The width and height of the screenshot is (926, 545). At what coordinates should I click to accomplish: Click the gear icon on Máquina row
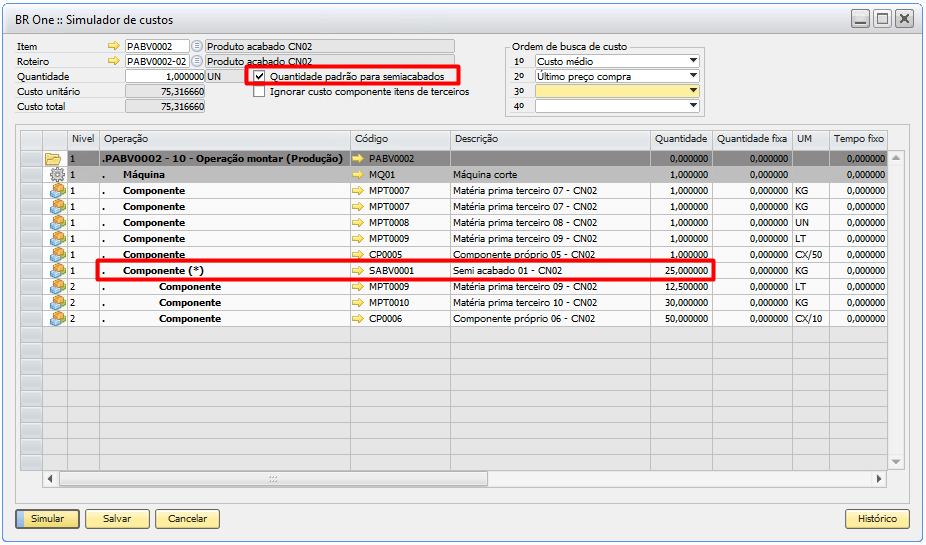click(57, 175)
